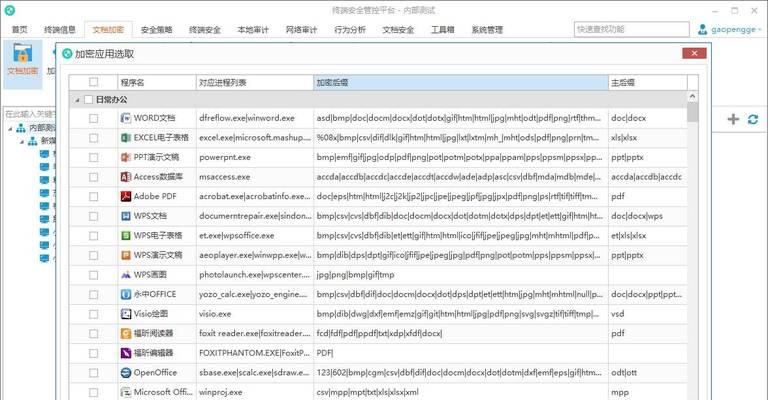Click the refresh icon in main window

753,119
